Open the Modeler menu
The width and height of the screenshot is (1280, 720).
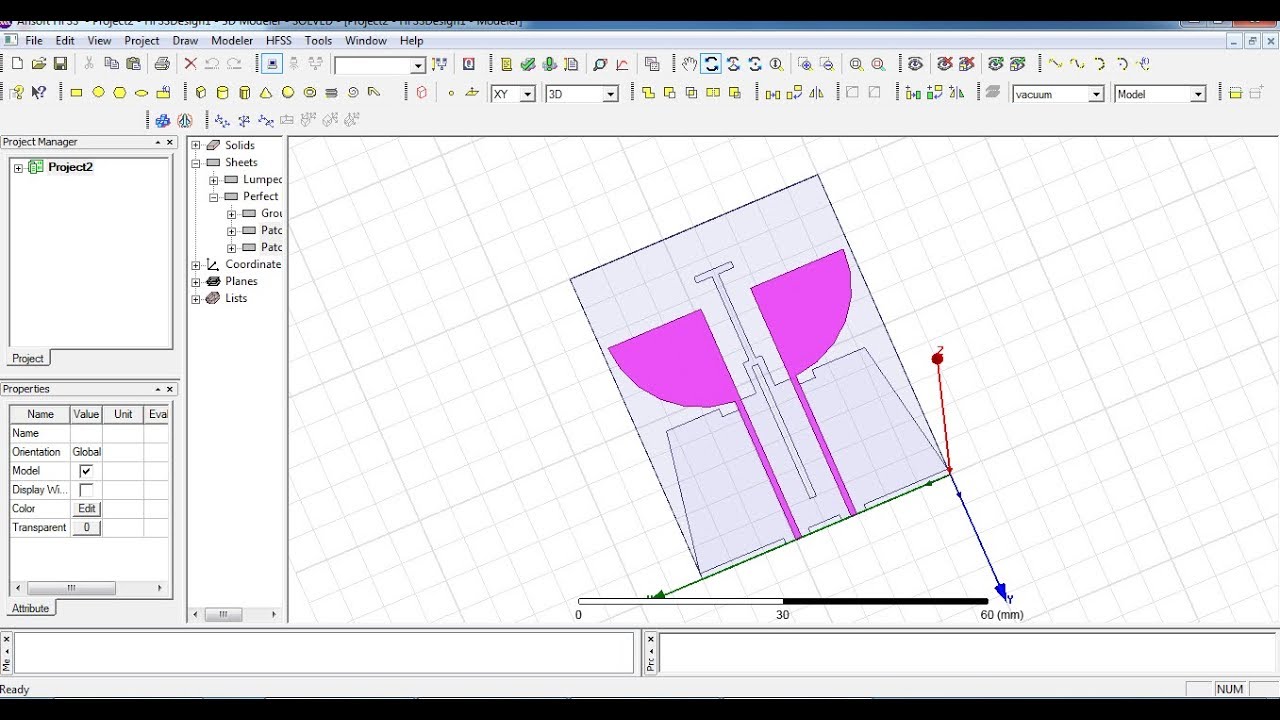point(232,41)
